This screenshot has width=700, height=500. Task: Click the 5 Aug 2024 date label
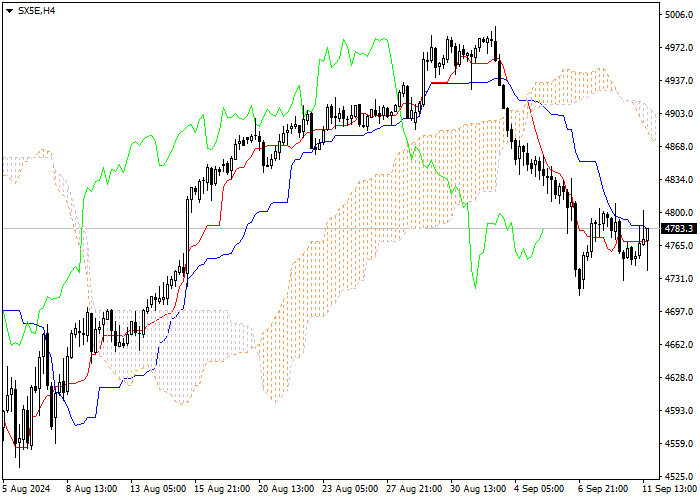pos(26,489)
